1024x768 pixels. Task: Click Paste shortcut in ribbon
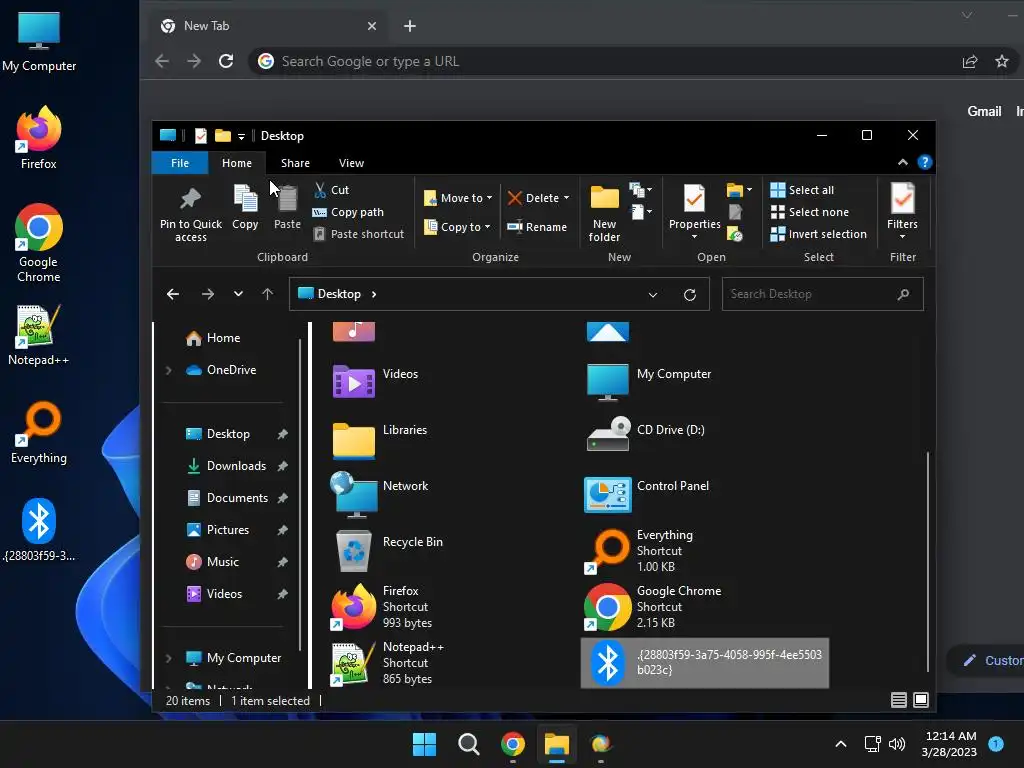pos(359,234)
